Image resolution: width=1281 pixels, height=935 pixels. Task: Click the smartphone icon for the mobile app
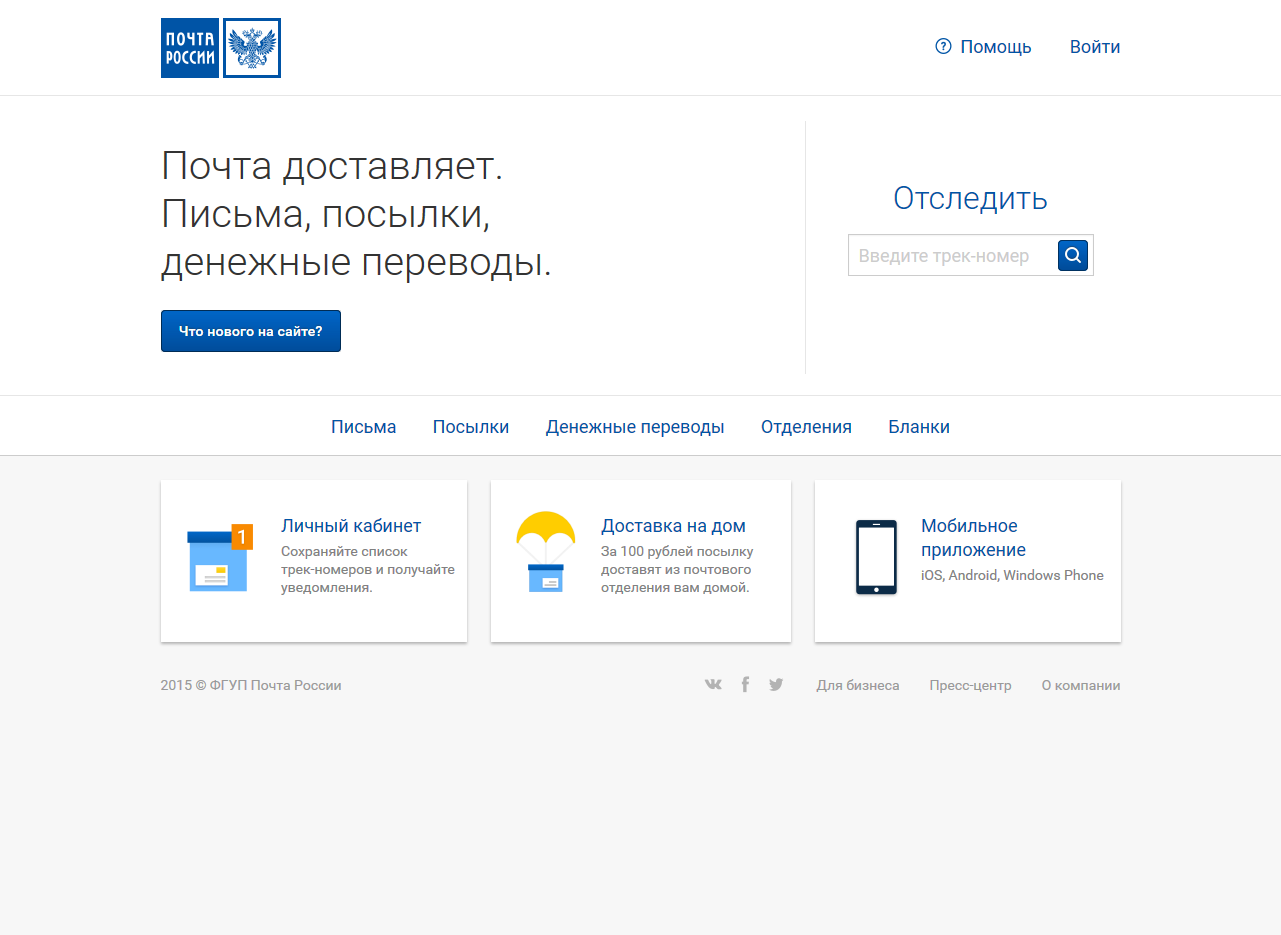[x=876, y=557]
